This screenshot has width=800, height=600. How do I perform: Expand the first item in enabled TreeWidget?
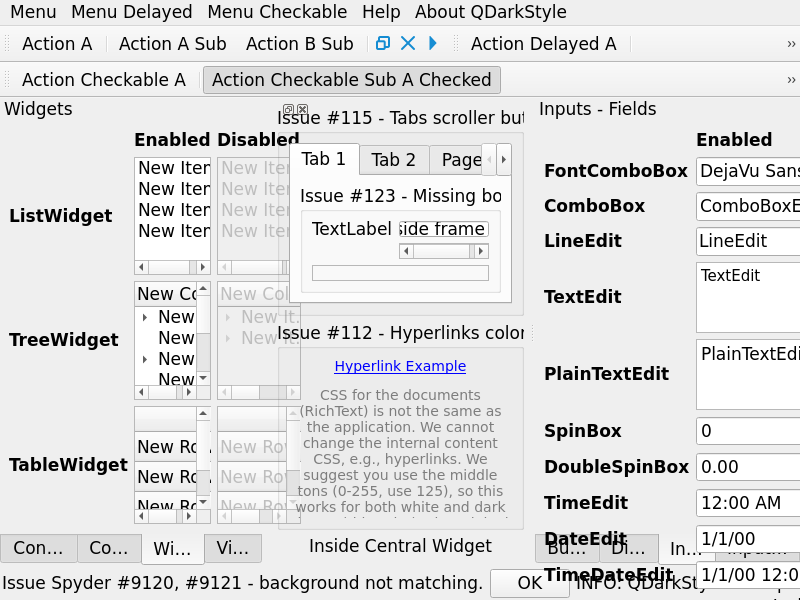(145, 317)
